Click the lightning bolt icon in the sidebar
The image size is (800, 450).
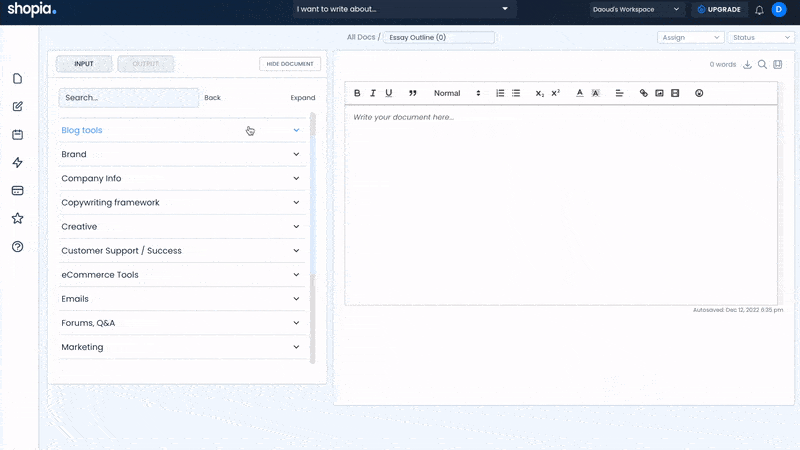click(x=17, y=162)
